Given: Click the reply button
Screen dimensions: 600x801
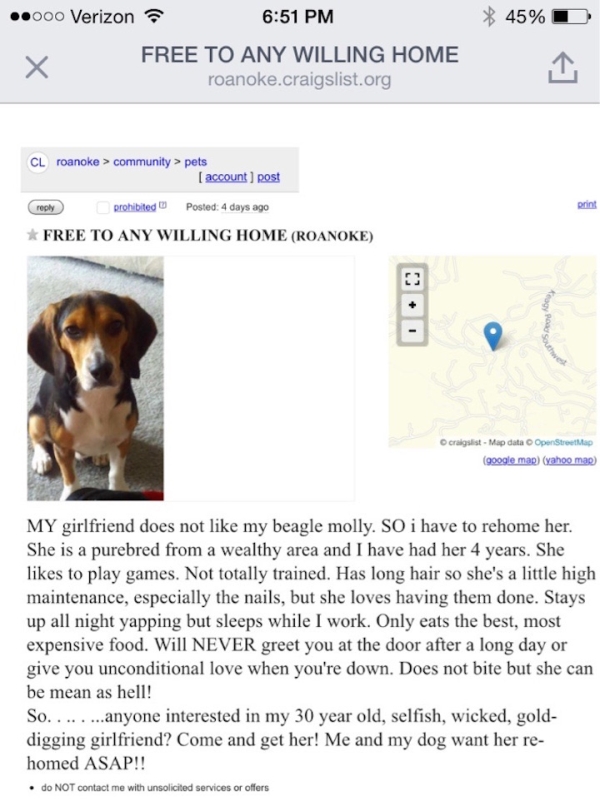Looking at the screenshot, I should [46, 207].
